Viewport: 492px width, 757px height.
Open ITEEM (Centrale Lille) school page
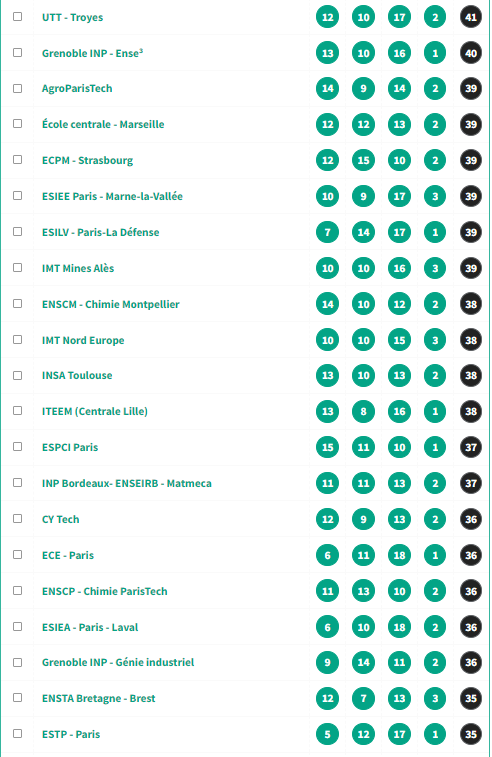pyautogui.click(x=95, y=411)
